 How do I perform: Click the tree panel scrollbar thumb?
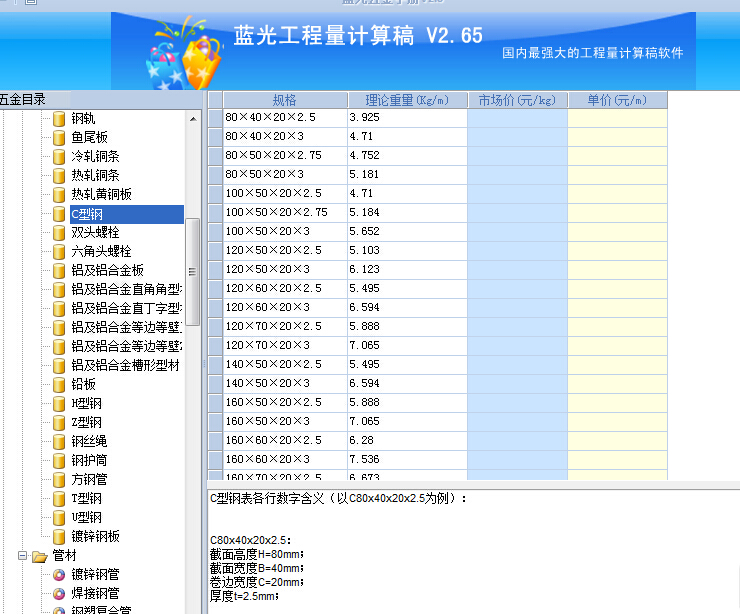[x=193, y=271]
